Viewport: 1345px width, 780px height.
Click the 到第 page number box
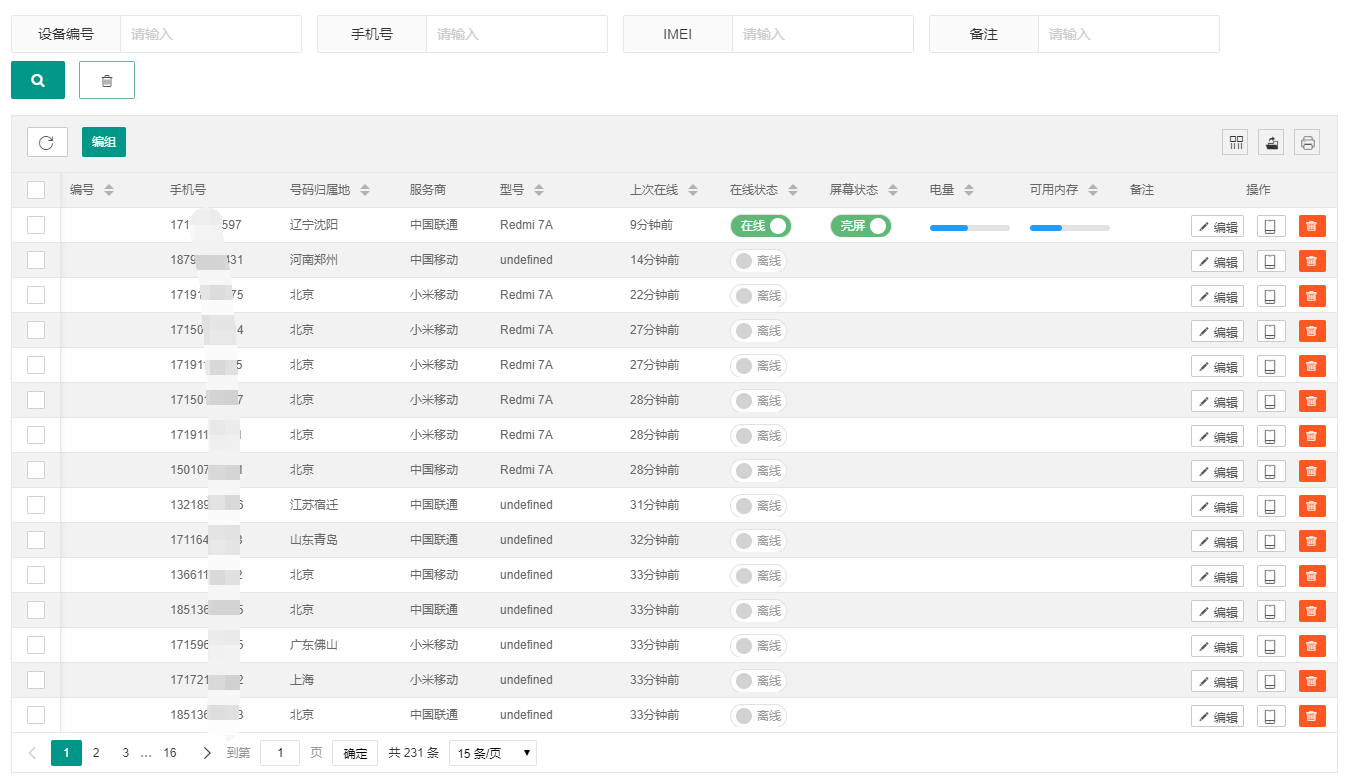tap(280, 753)
